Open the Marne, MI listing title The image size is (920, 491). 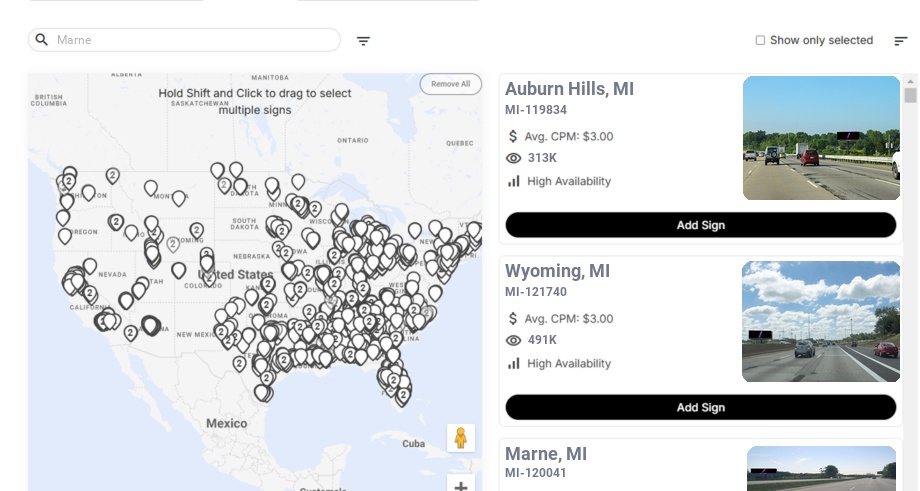pyautogui.click(x=546, y=454)
